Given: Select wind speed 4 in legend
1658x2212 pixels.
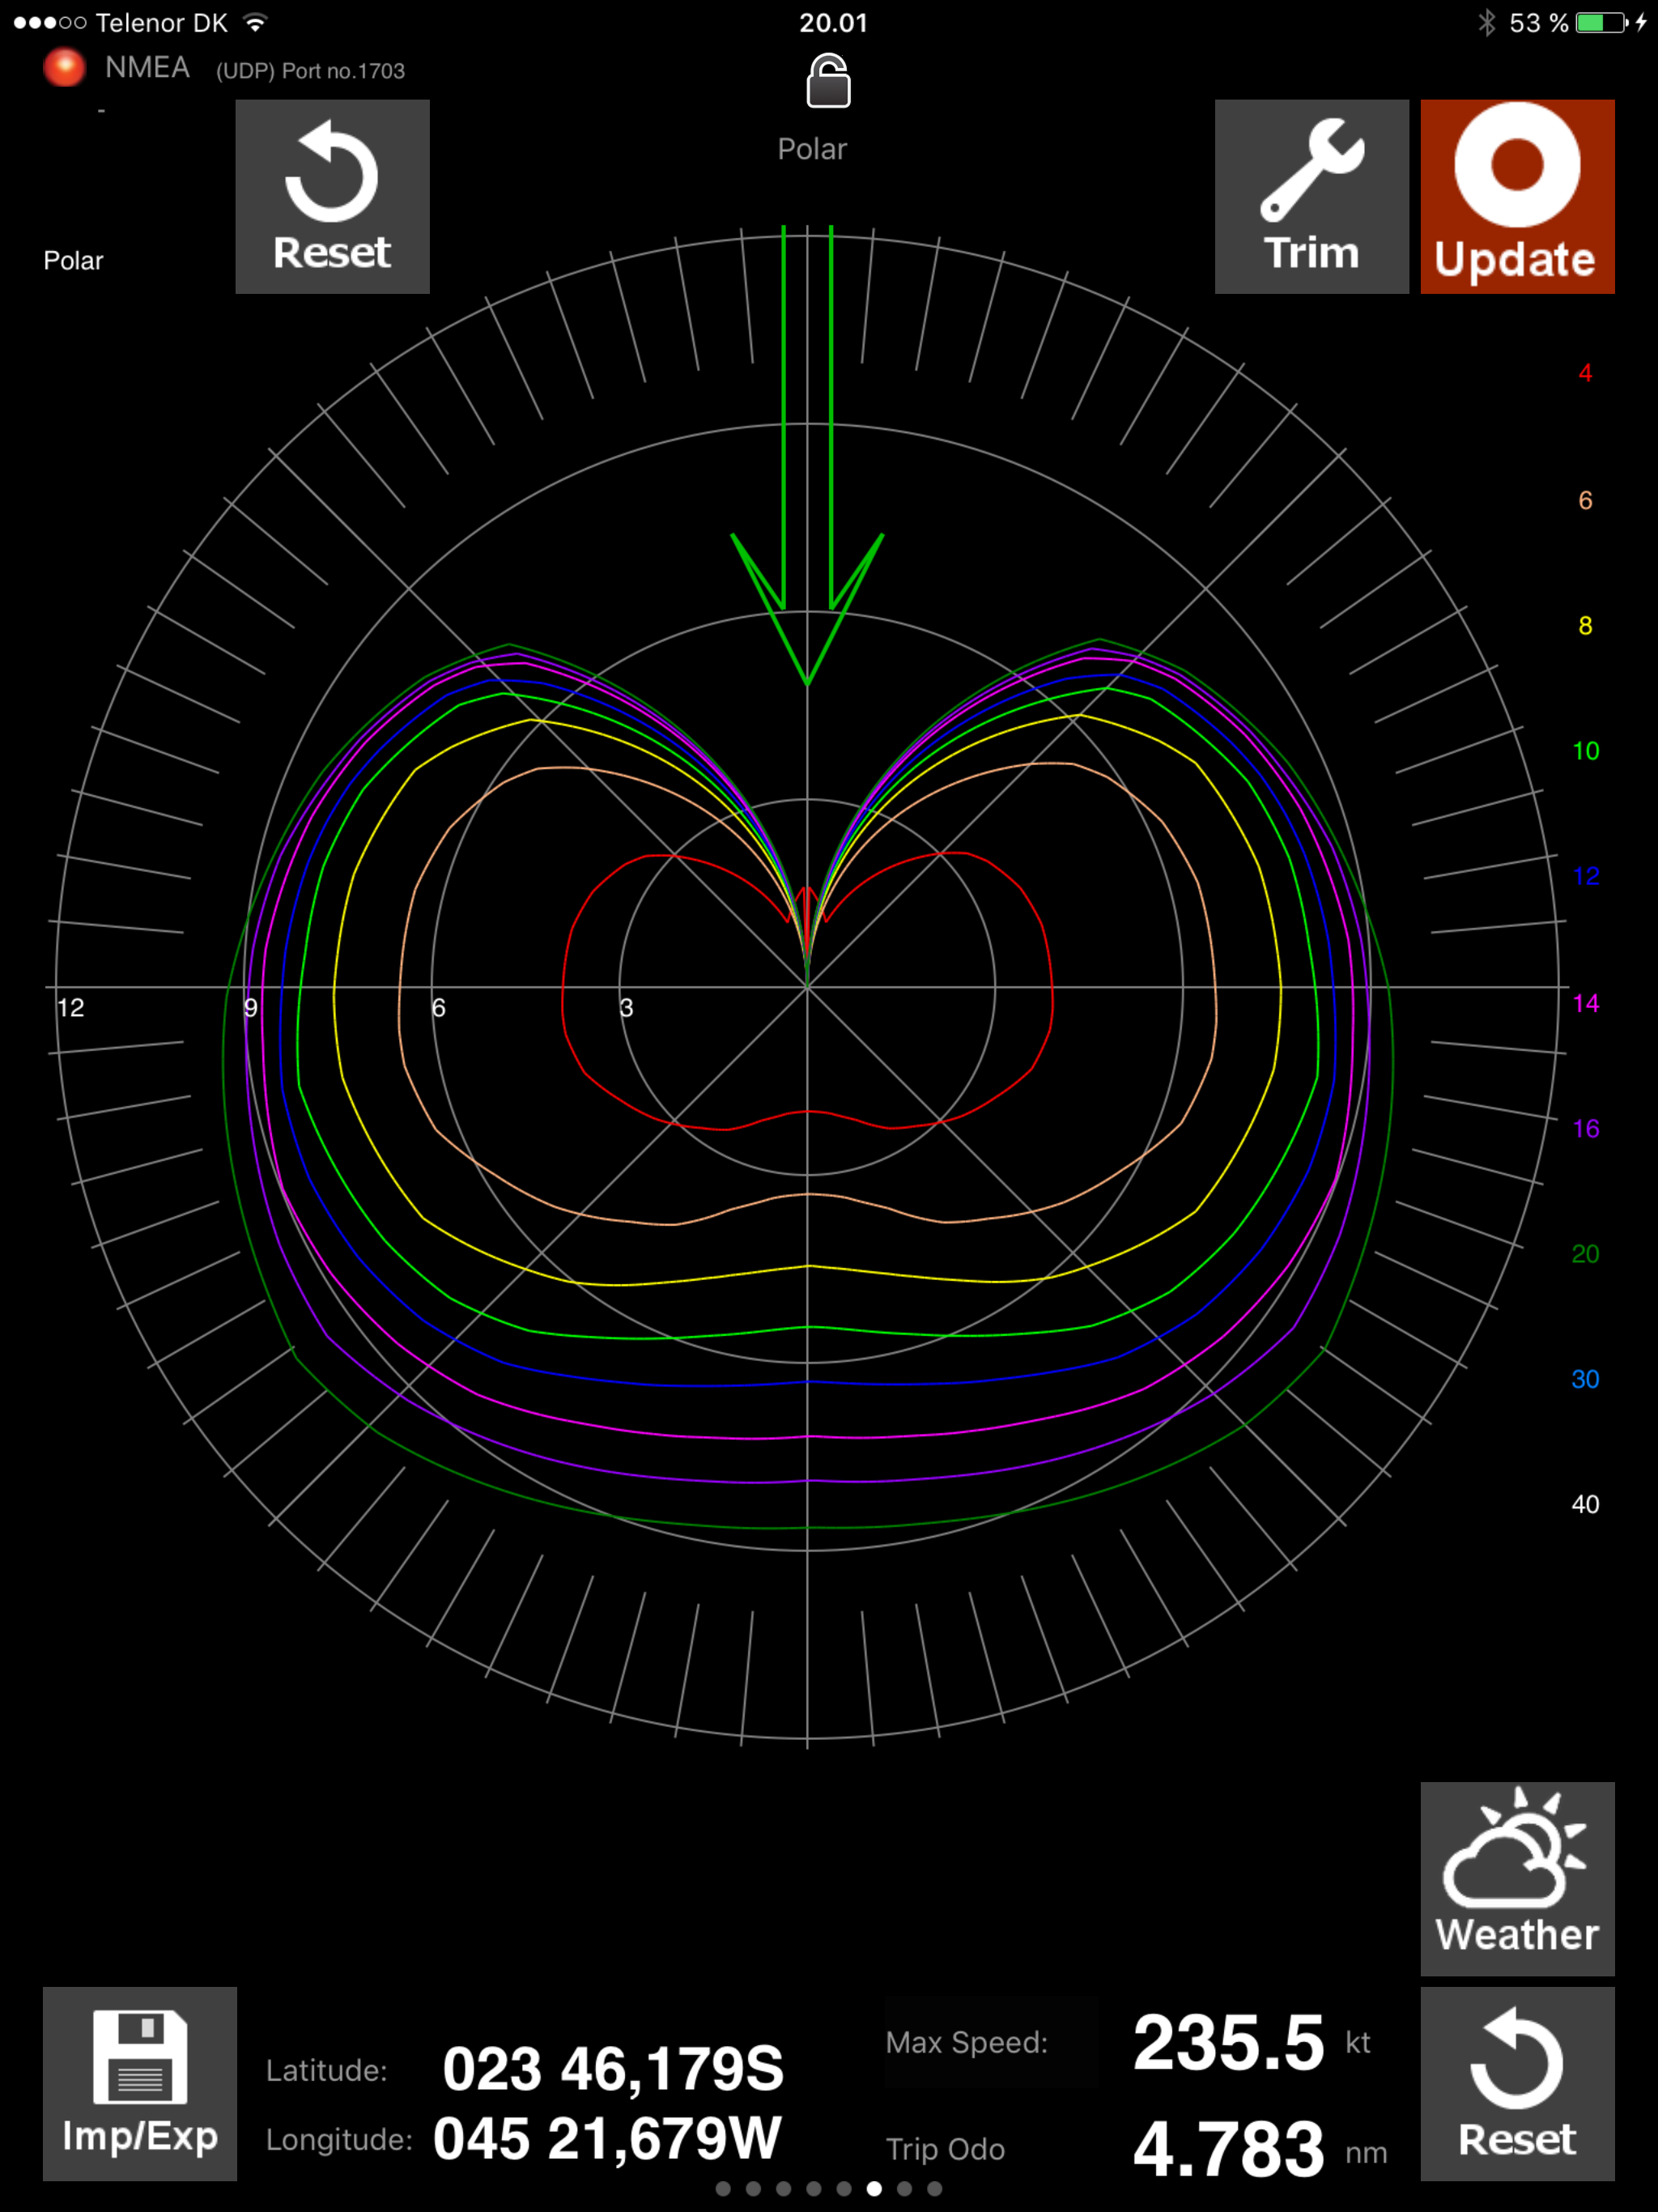Looking at the screenshot, I should point(1585,373).
